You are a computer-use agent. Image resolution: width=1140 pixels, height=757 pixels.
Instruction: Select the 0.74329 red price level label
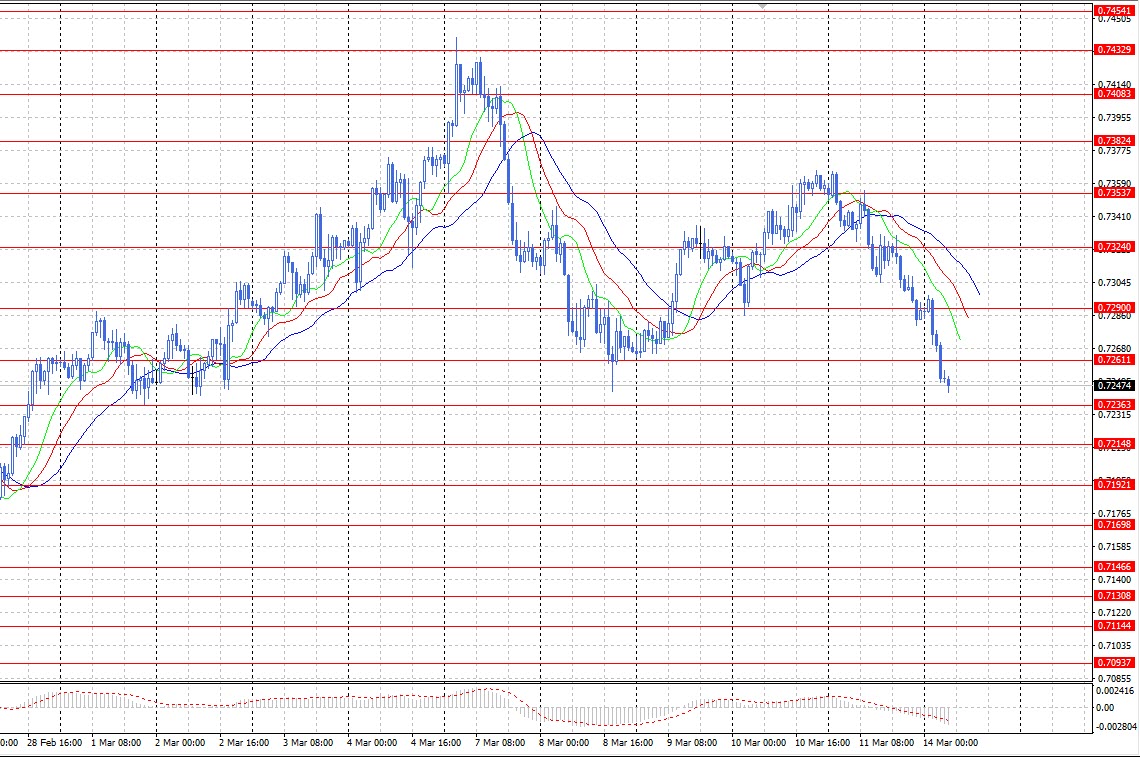pyautogui.click(x=1114, y=50)
